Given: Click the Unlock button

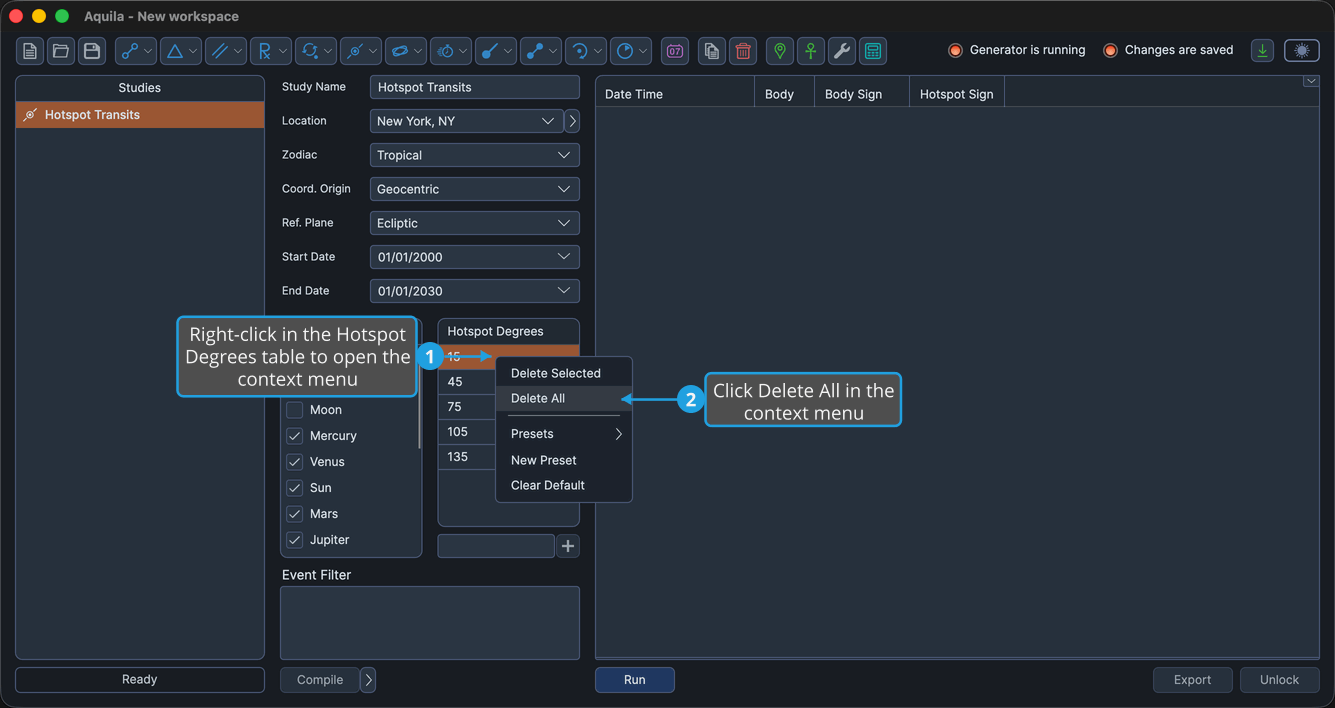Looking at the screenshot, I should pyautogui.click(x=1280, y=680).
